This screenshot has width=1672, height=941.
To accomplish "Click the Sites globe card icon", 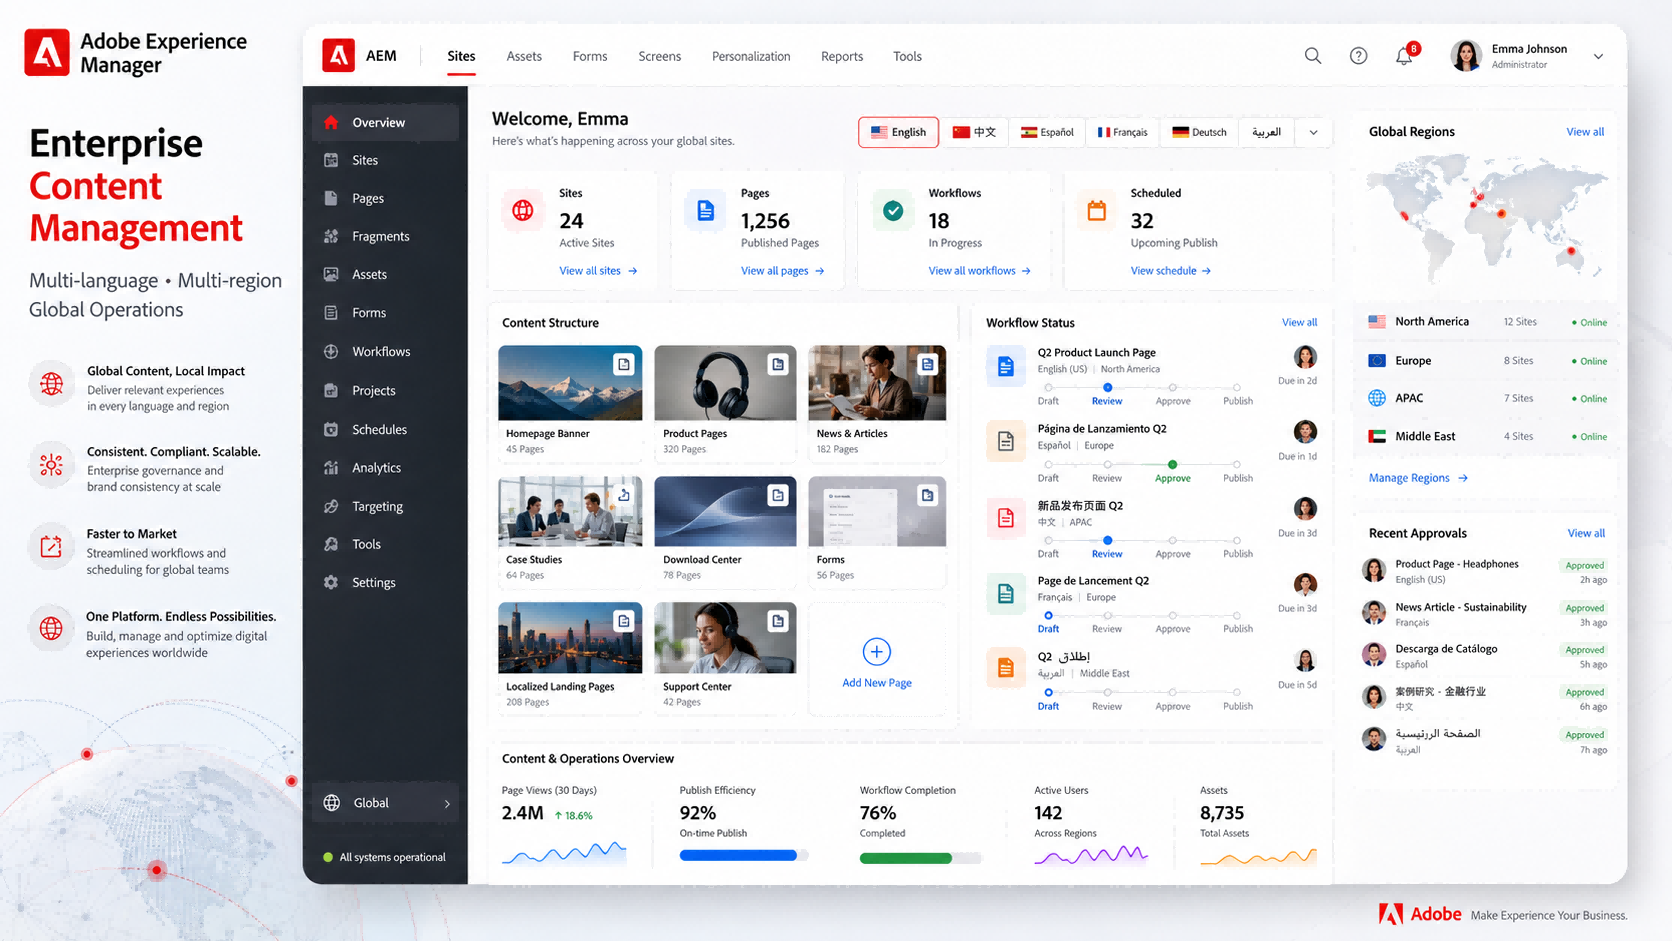I will 522,211.
